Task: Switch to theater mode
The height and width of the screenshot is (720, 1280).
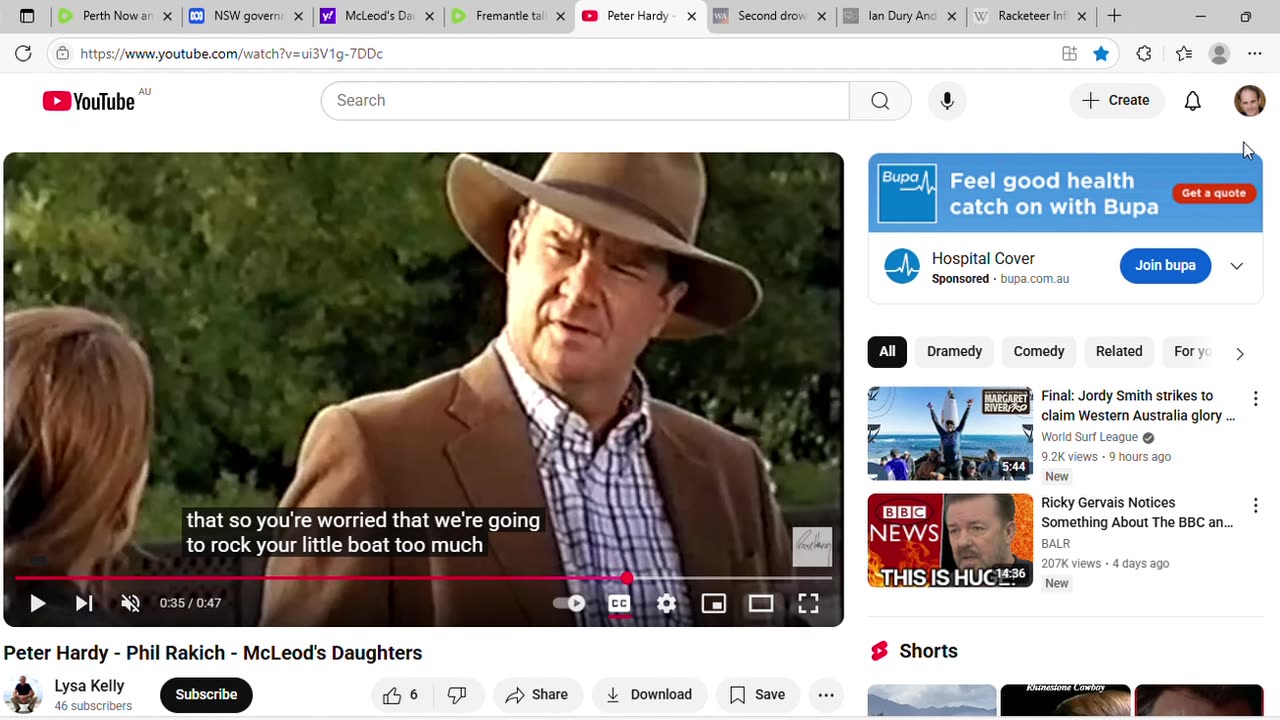Action: (761, 603)
